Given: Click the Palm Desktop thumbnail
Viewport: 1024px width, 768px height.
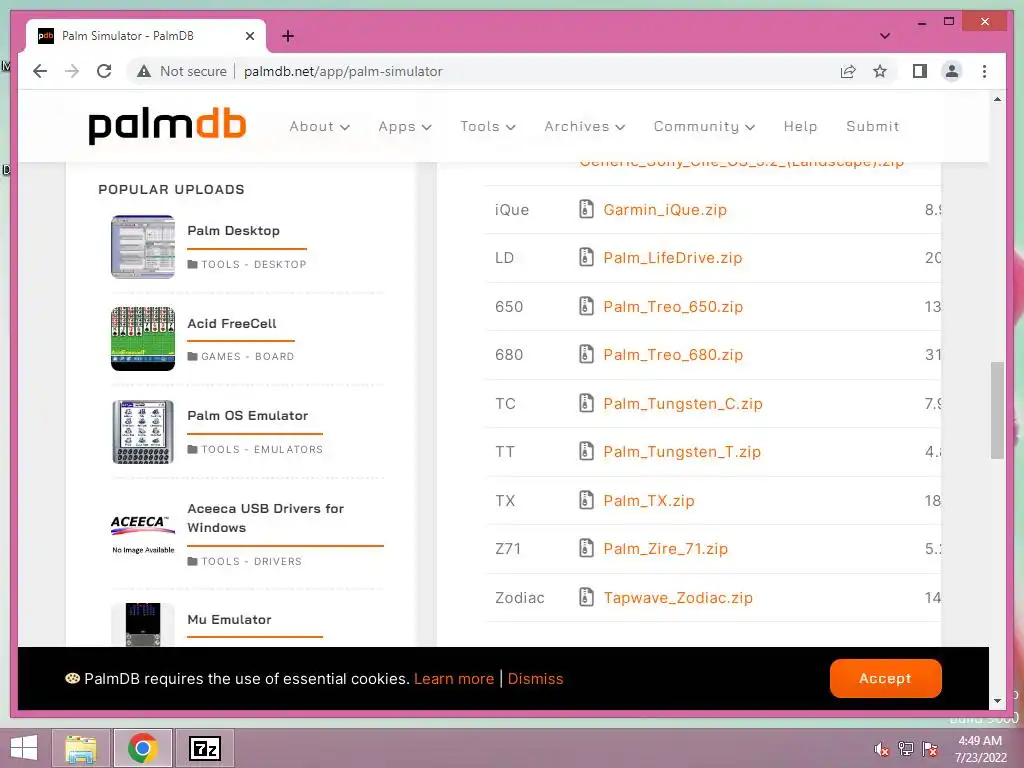Looking at the screenshot, I should pos(143,247).
